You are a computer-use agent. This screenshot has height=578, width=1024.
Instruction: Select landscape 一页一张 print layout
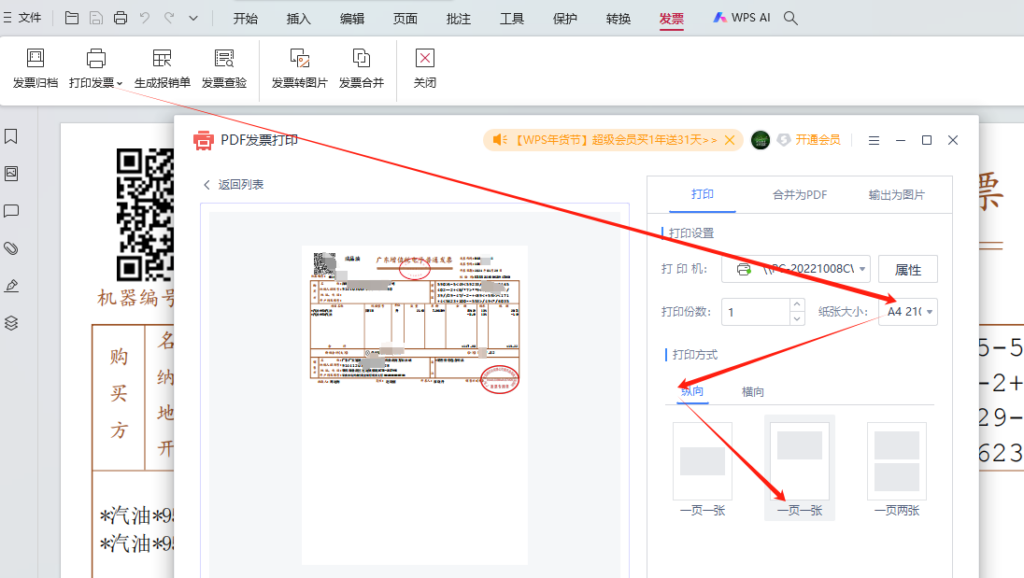(x=703, y=469)
